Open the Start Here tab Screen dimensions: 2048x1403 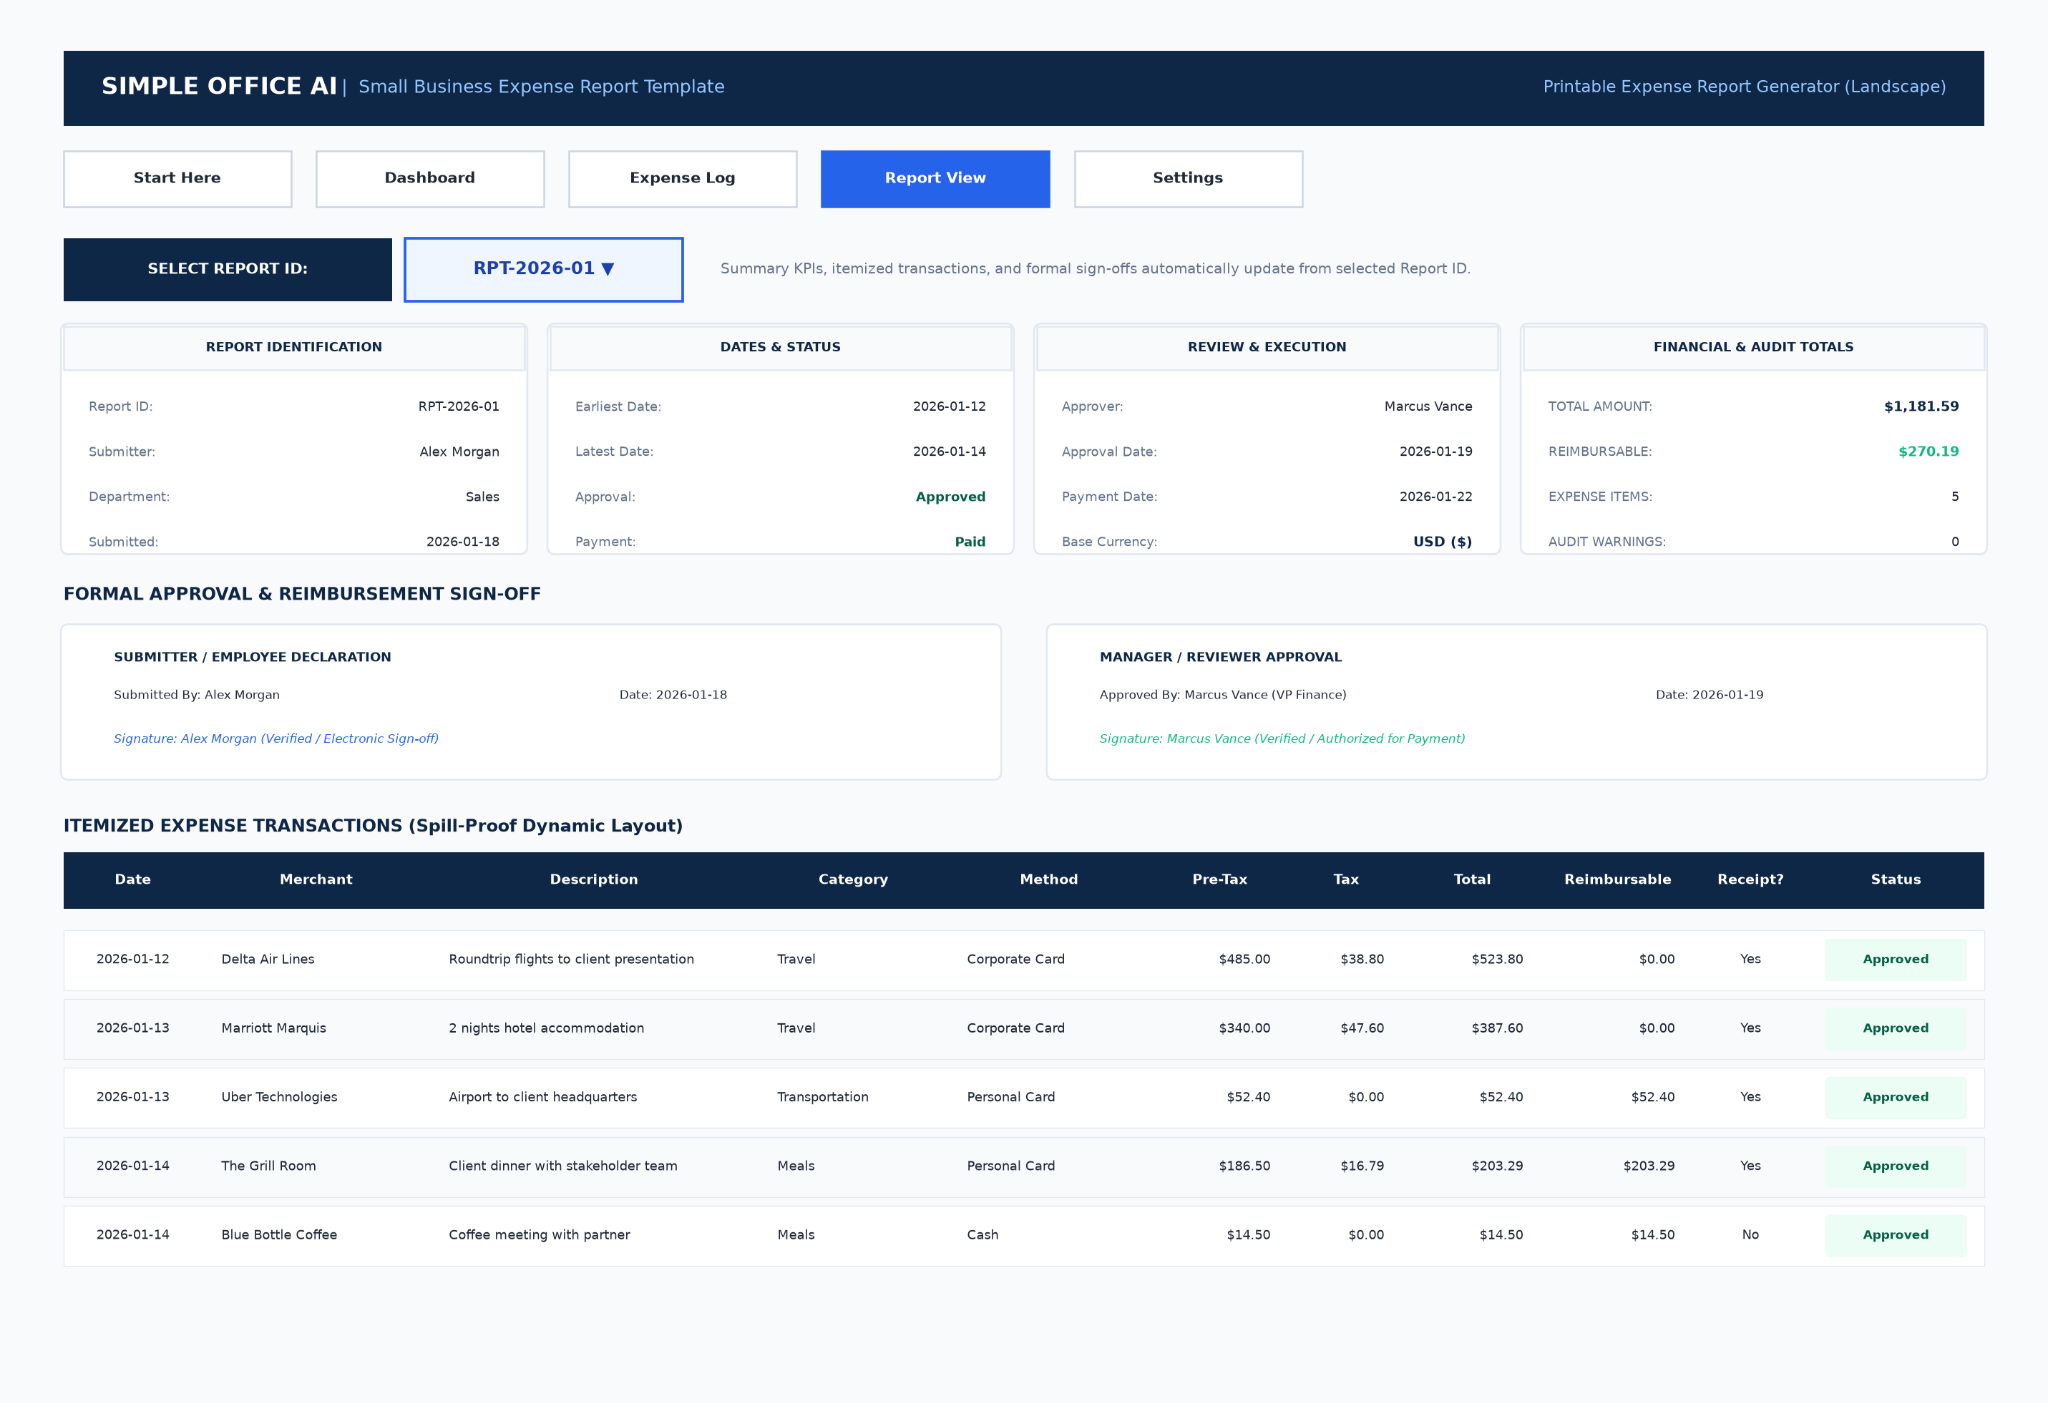177,179
